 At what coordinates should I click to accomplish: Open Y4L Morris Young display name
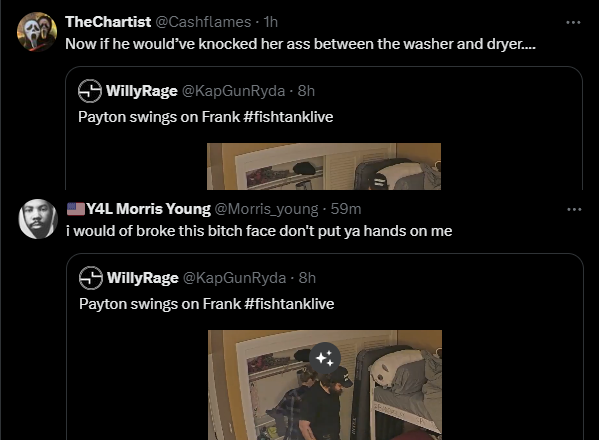click(x=148, y=209)
